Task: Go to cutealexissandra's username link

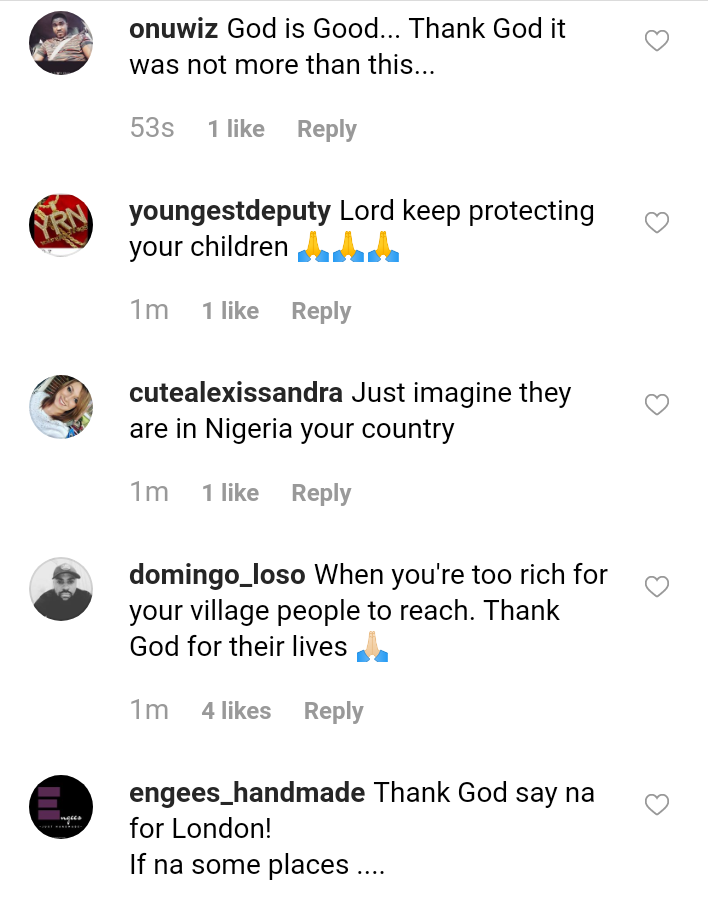Action: click(x=236, y=393)
